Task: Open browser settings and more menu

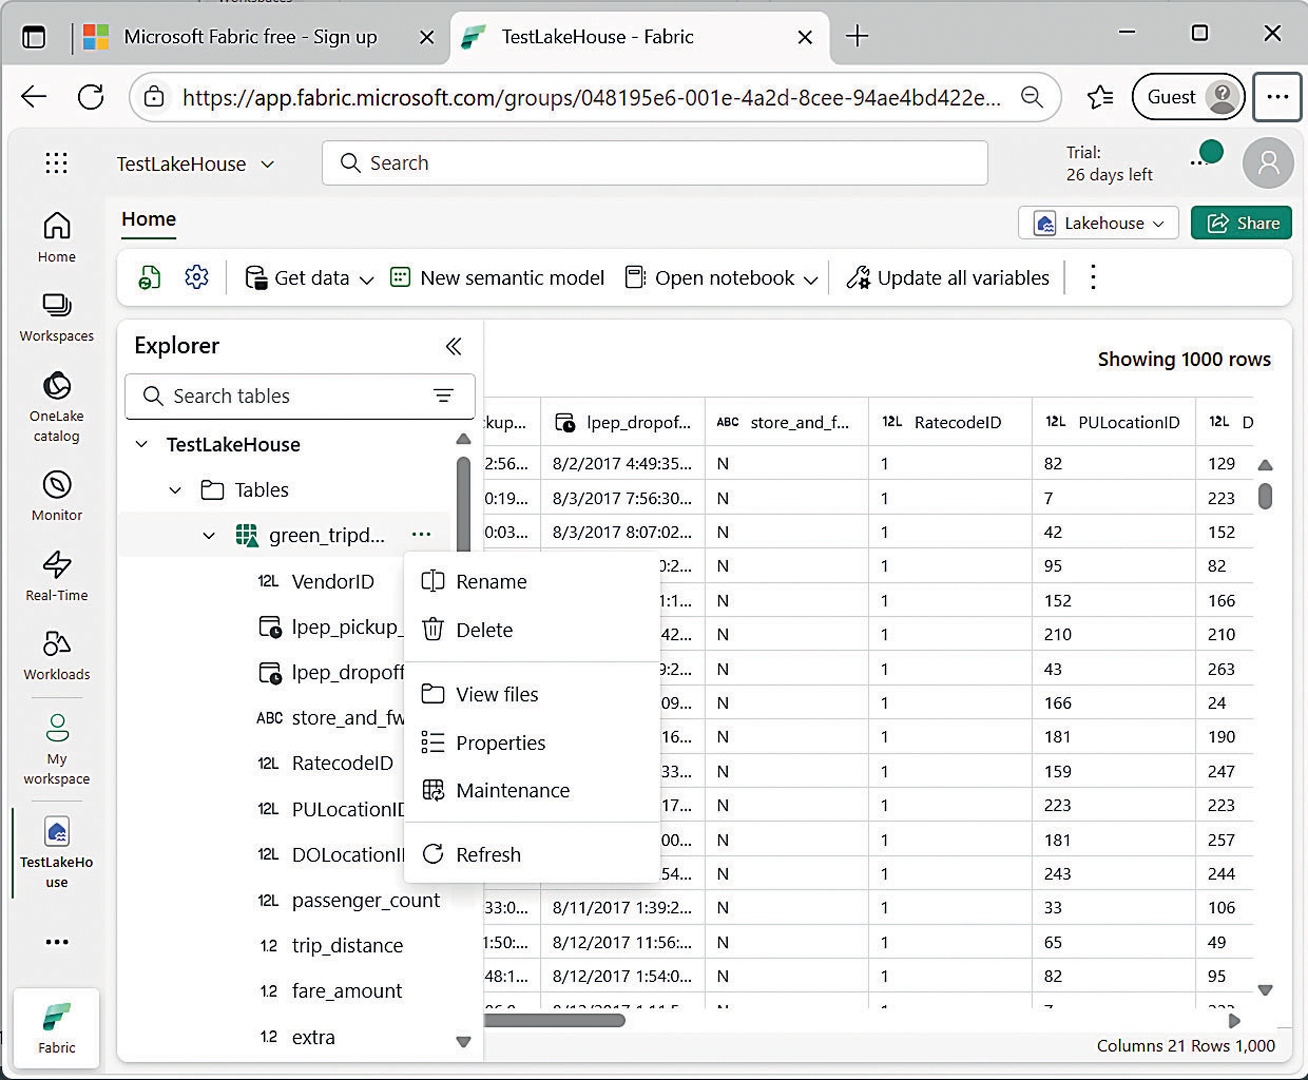Action: [1277, 97]
